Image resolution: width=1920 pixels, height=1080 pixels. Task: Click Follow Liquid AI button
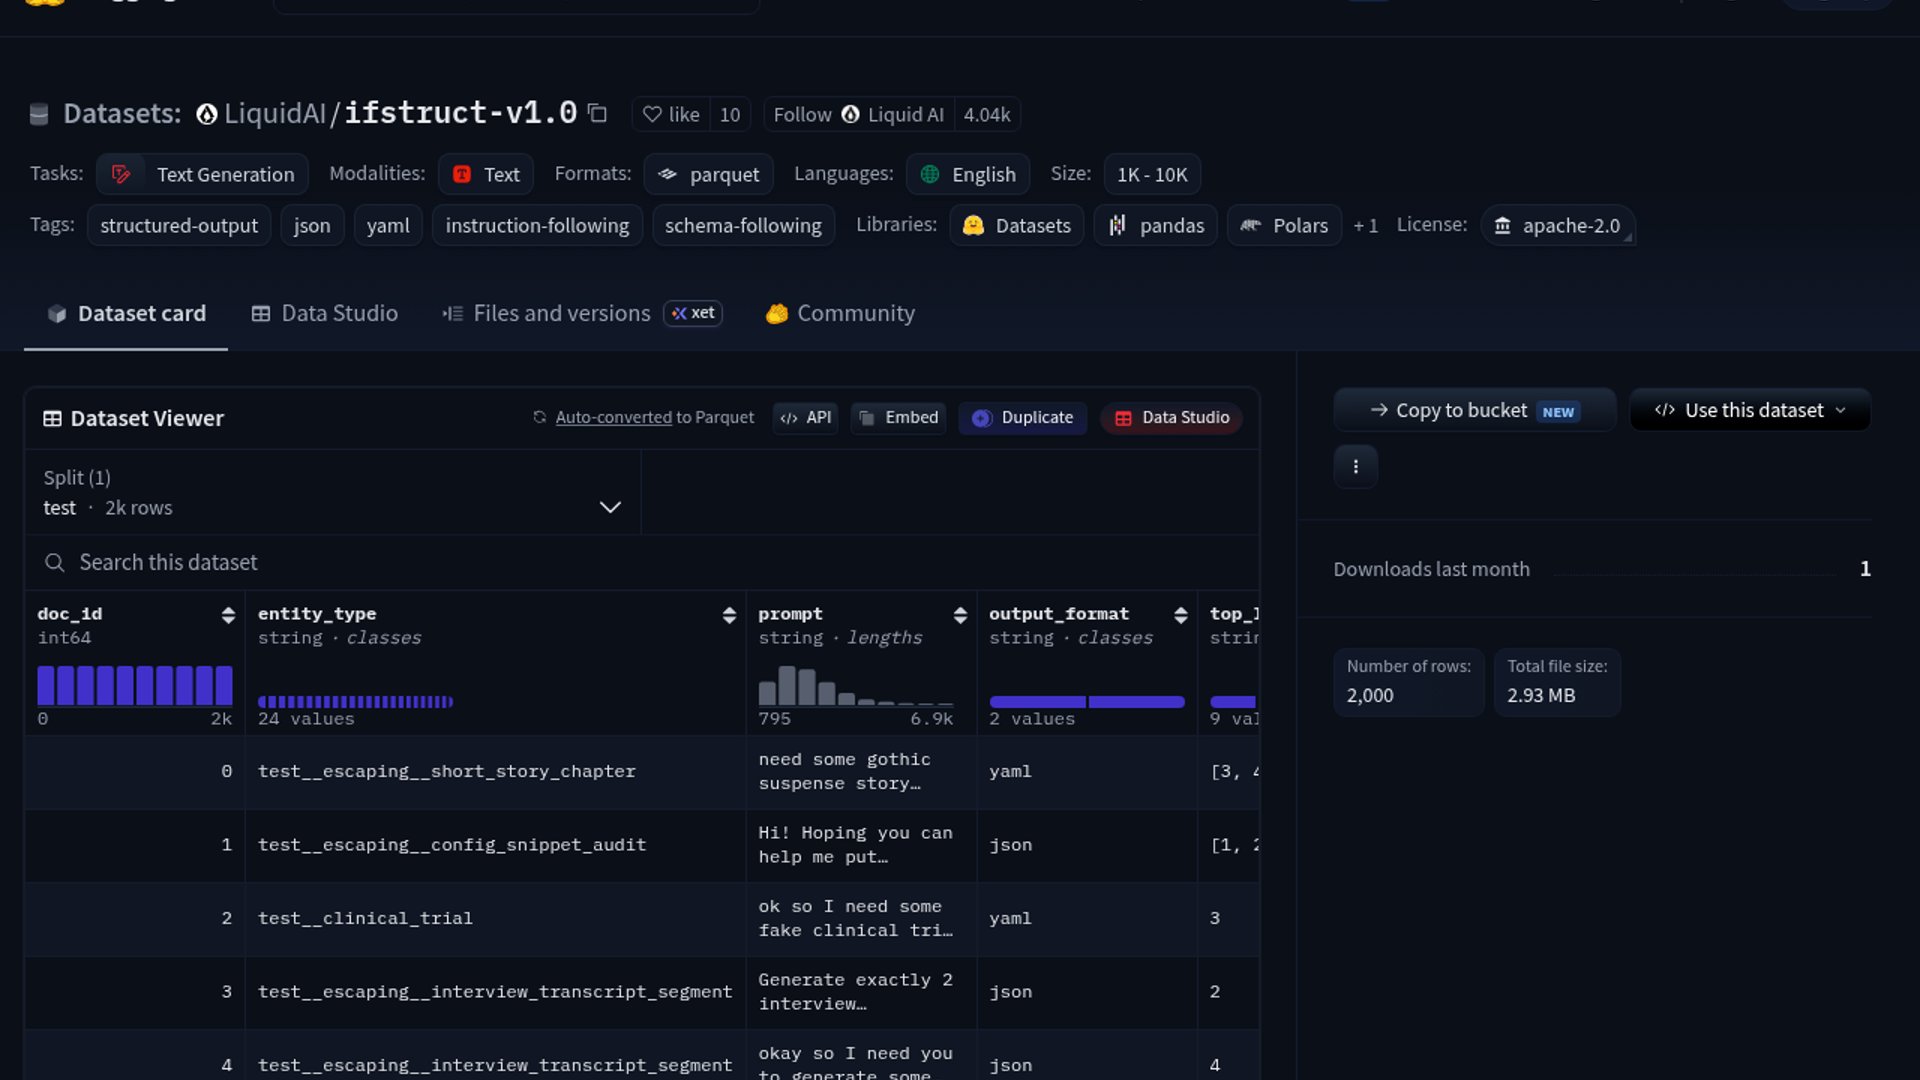[x=858, y=114]
